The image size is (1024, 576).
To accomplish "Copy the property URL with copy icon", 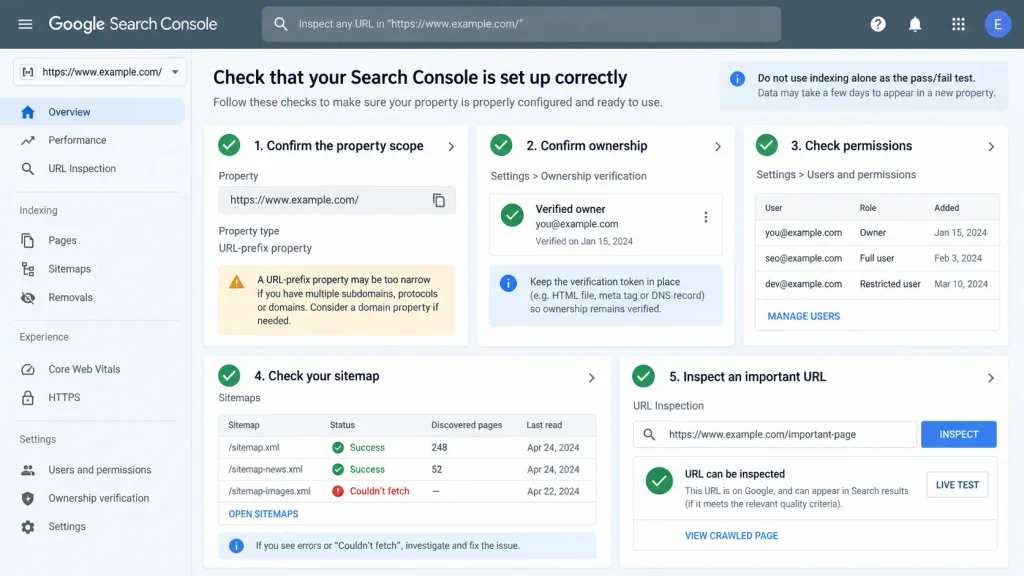I will (x=439, y=200).
